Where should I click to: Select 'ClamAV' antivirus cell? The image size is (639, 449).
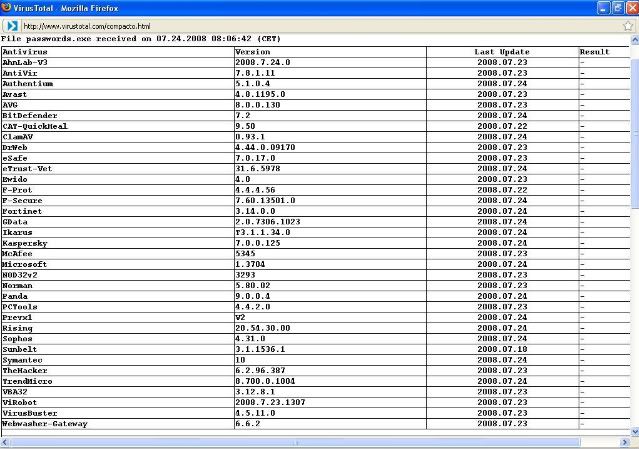[118, 136]
